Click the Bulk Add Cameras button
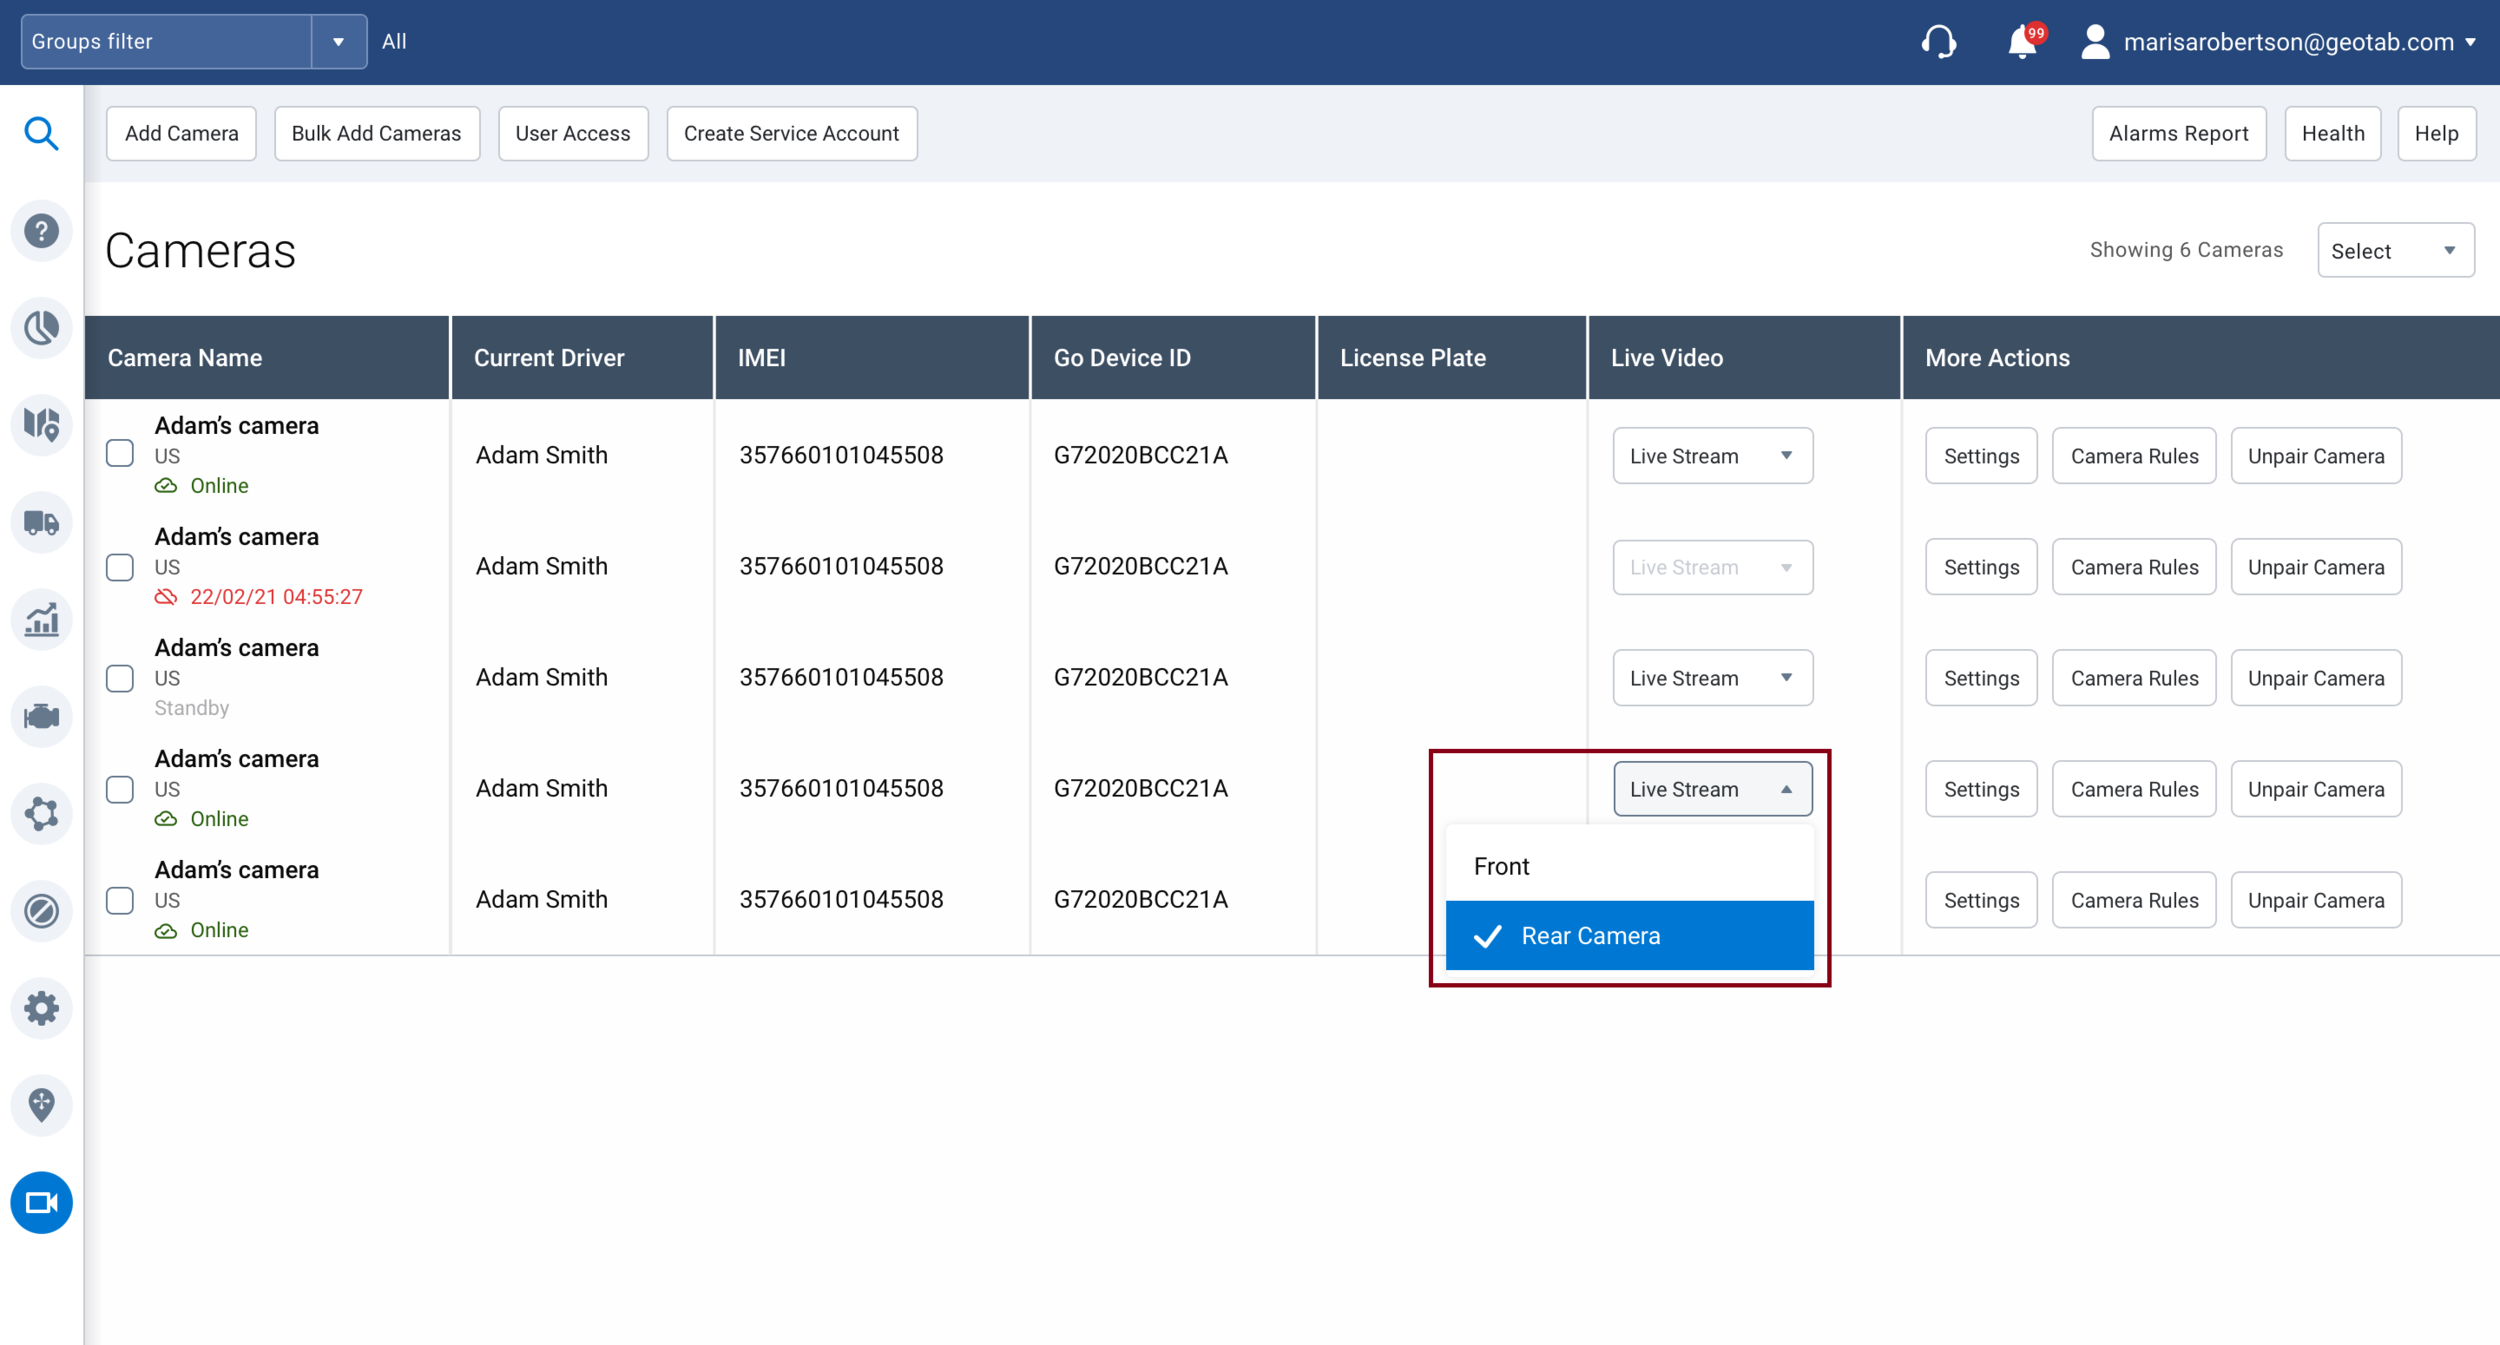Viewport: 2500px width, 1345px height. (377, 133)
